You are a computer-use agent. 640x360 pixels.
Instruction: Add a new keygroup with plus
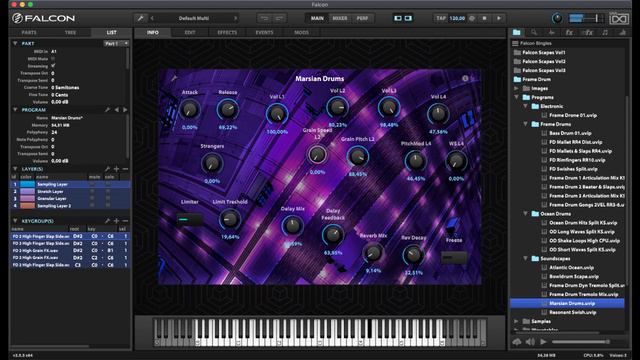[117, 221]
